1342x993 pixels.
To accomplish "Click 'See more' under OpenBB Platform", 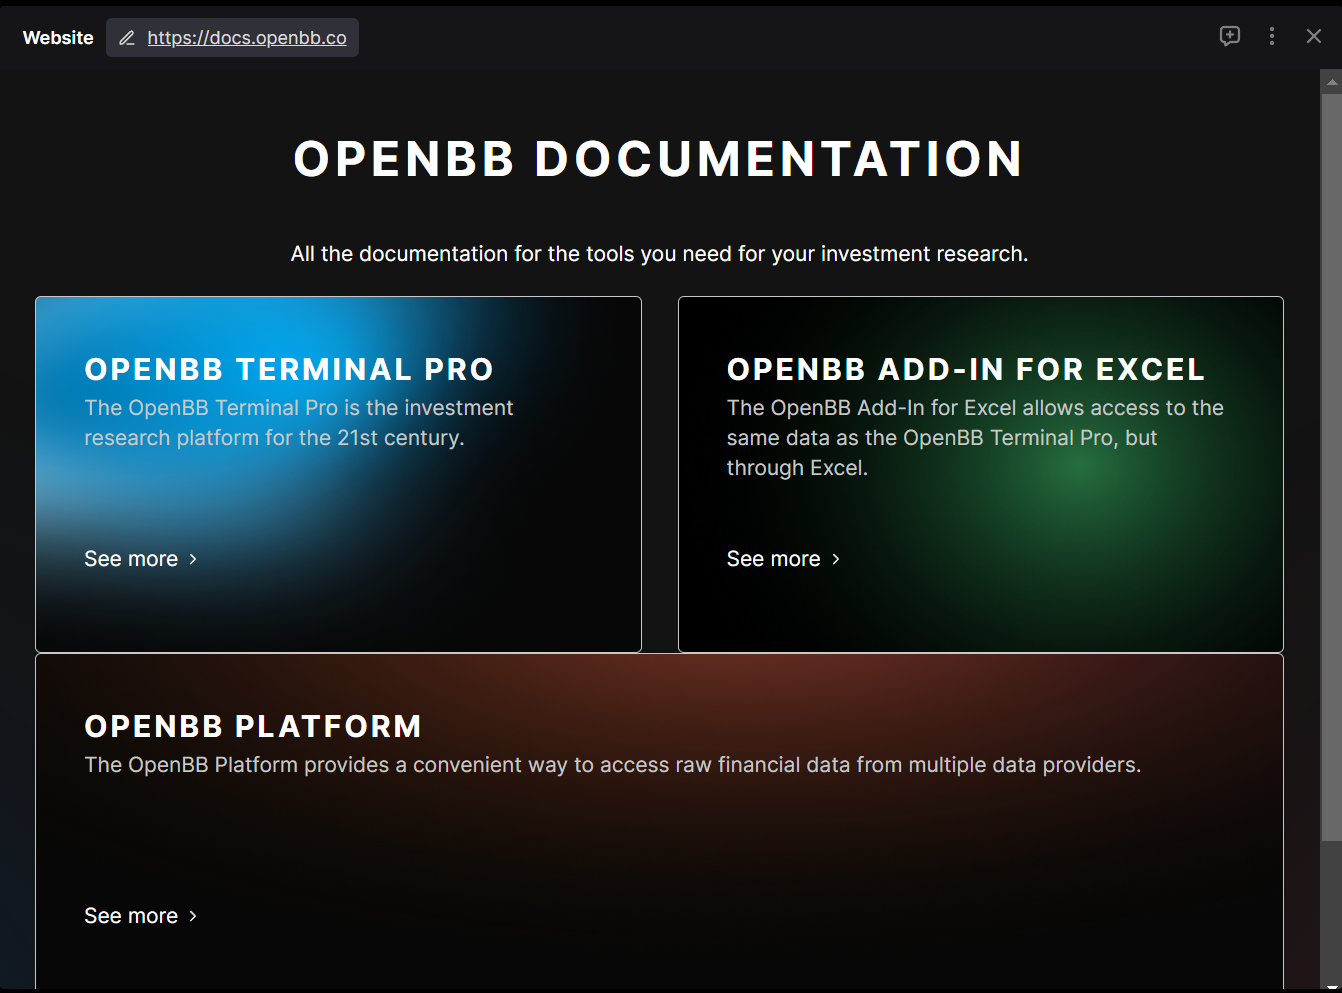I will pyautogui.click(x=131, y=916).
